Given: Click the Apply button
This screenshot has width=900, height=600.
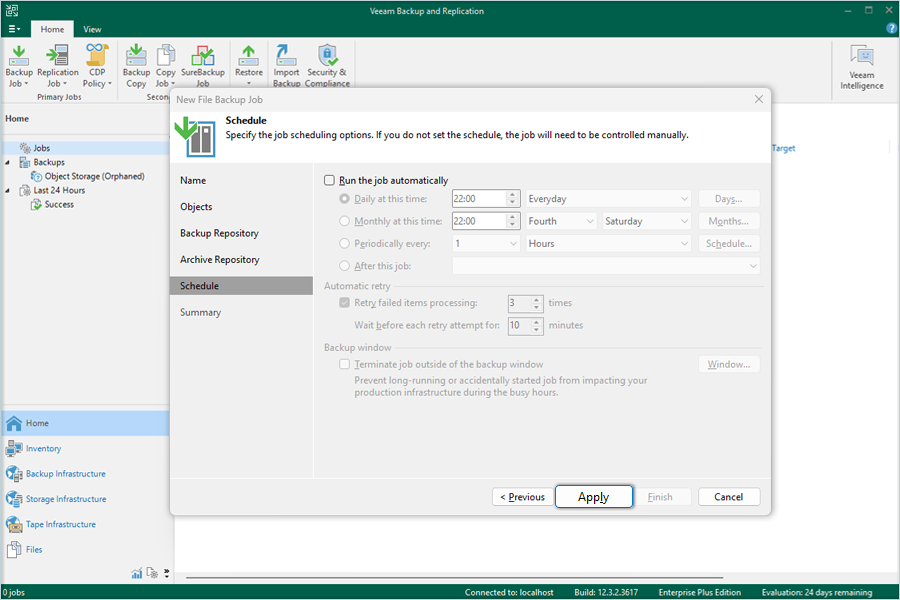Looking at the screenshot, I should point(593,497).
